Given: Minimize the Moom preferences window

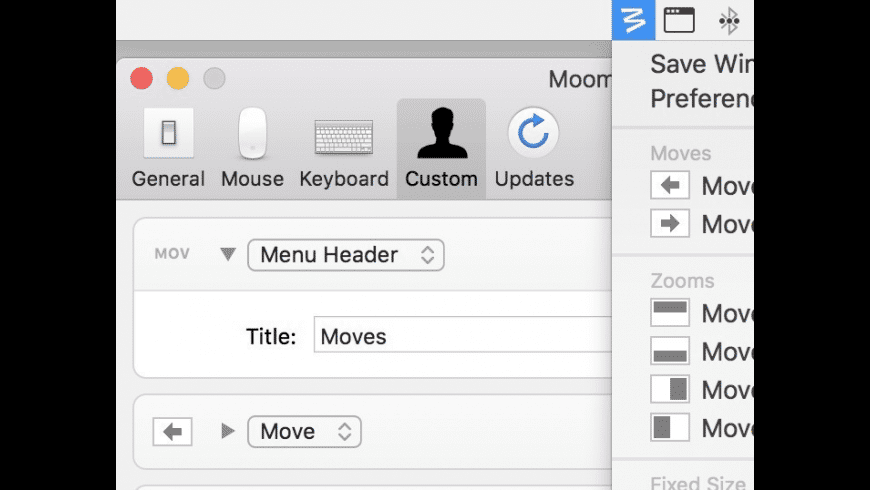Looking at the screenshot, I should point(178,78).
